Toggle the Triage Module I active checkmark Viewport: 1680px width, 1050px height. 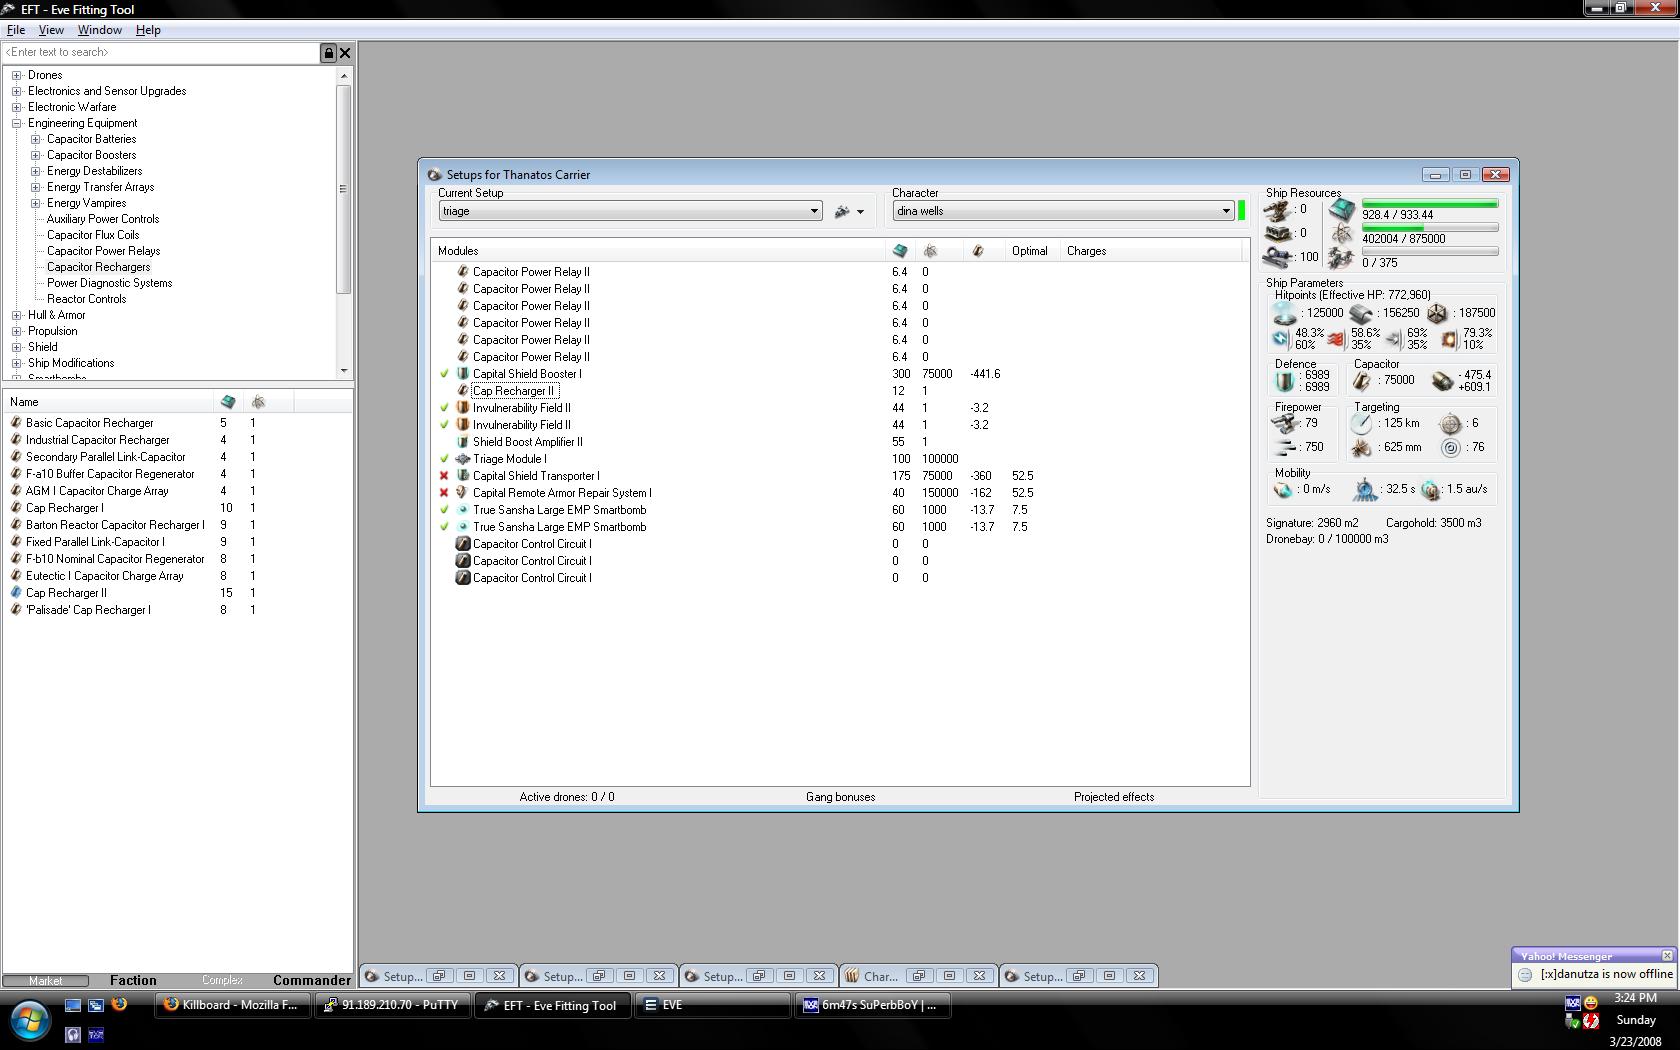[x=445, y=459]
